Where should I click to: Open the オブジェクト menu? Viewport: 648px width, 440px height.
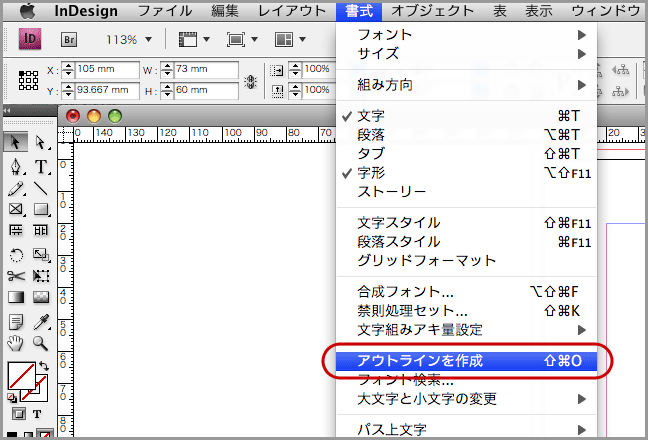[x=432, y=11]
